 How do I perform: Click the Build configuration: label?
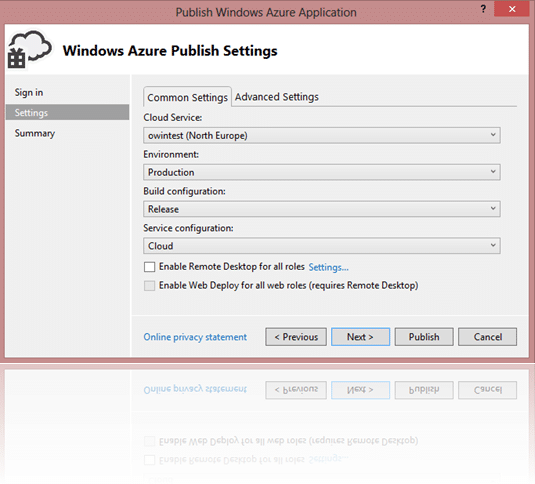click(x=184, y=191)
